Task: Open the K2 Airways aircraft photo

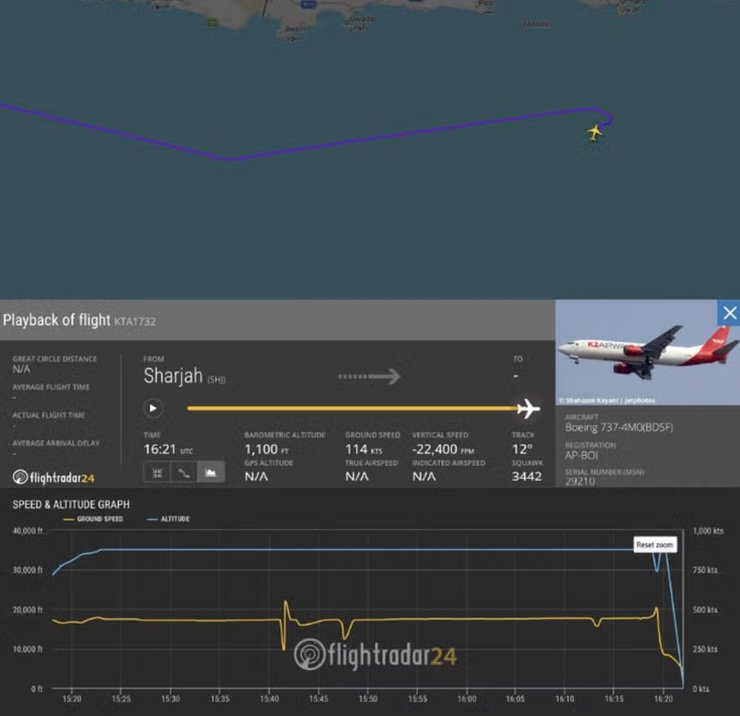Action: 648,352
